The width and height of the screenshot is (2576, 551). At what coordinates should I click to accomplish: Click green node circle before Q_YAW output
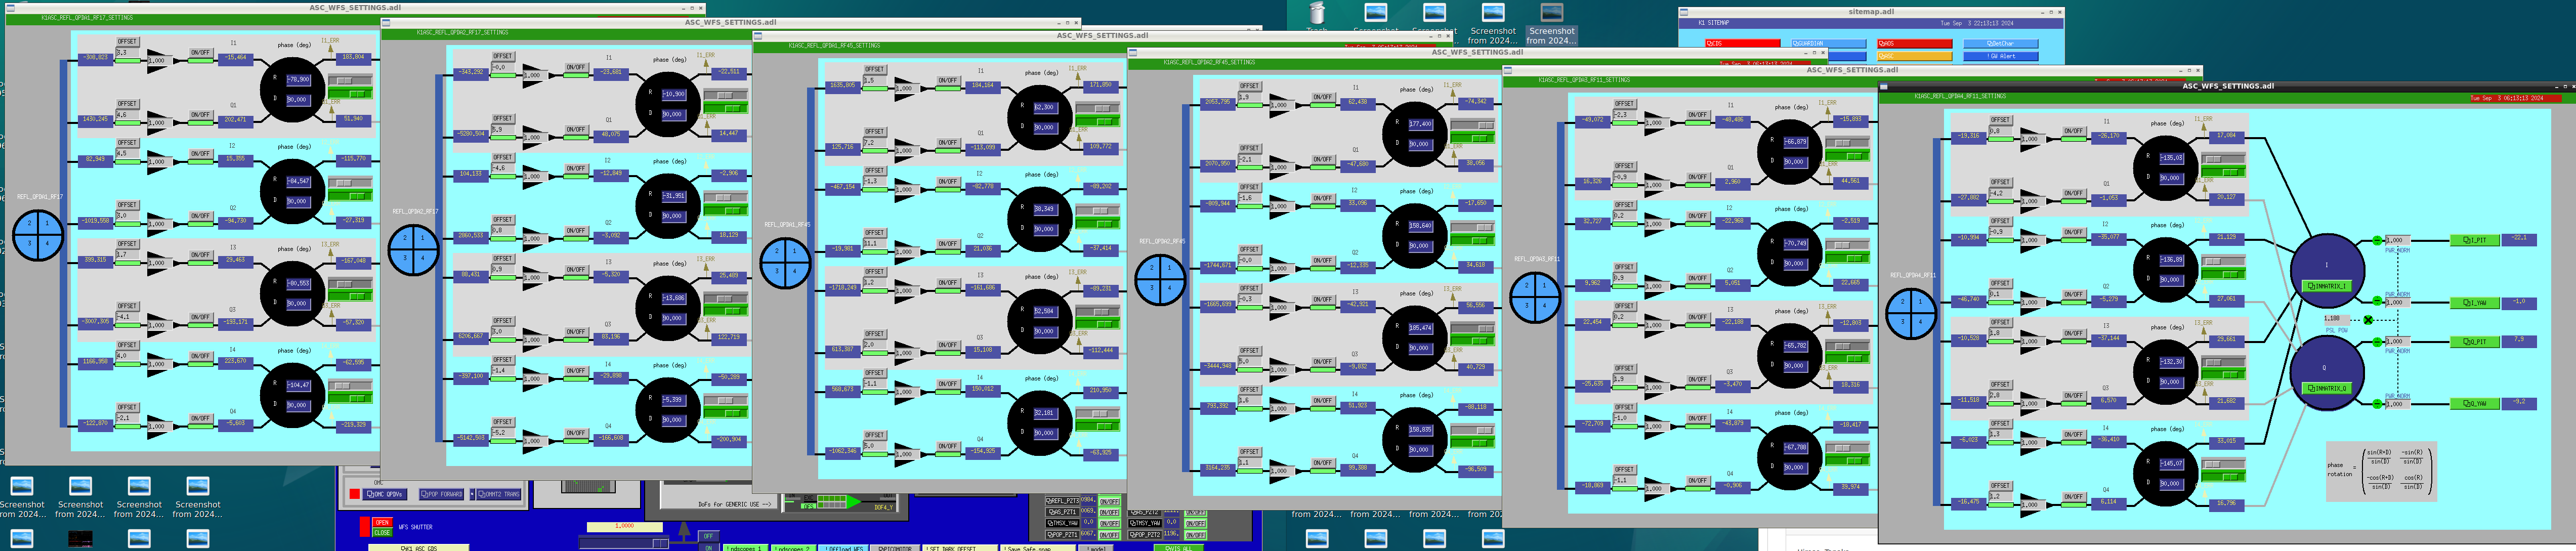pyautogui.click(x=2377, y=404)
